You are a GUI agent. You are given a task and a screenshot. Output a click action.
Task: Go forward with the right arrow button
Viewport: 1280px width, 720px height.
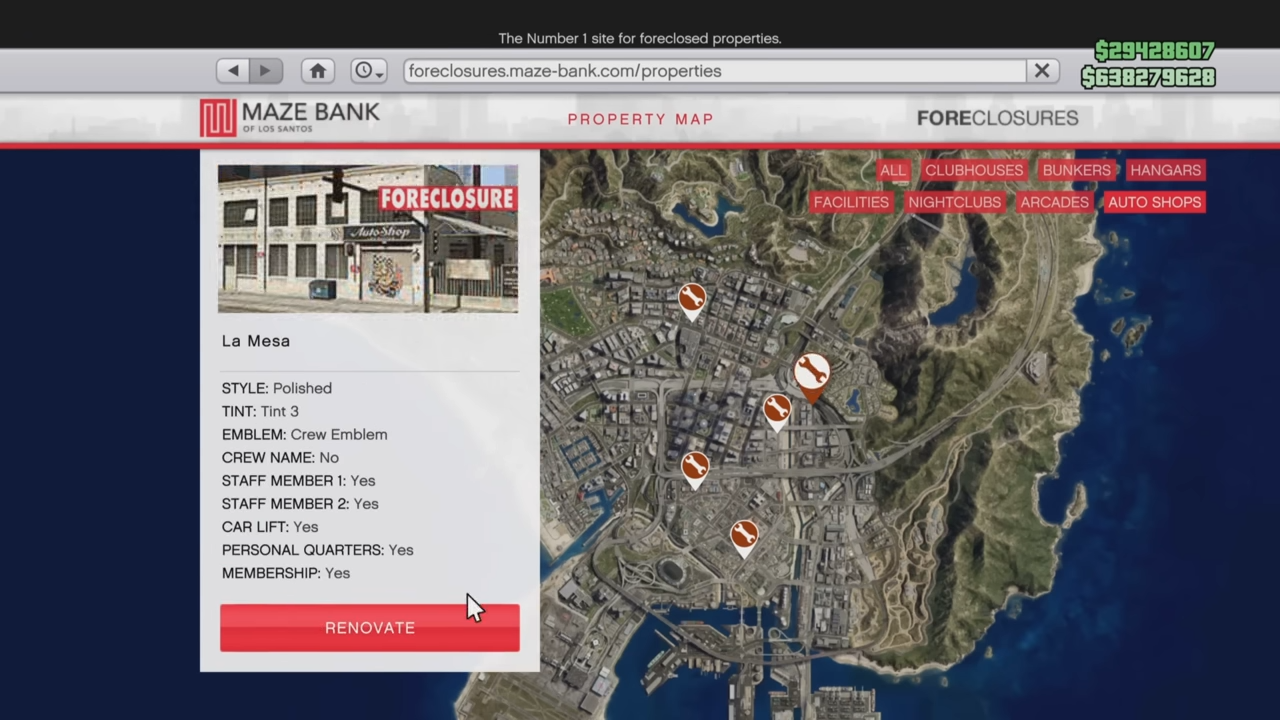click(x=266, y=71)
